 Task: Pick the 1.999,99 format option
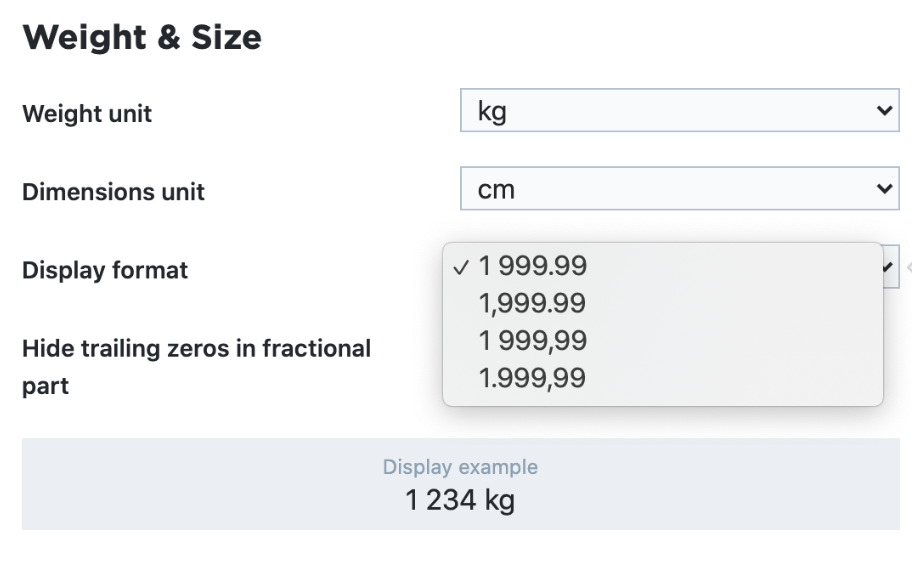pyautogui.click(x=532, y=378)
